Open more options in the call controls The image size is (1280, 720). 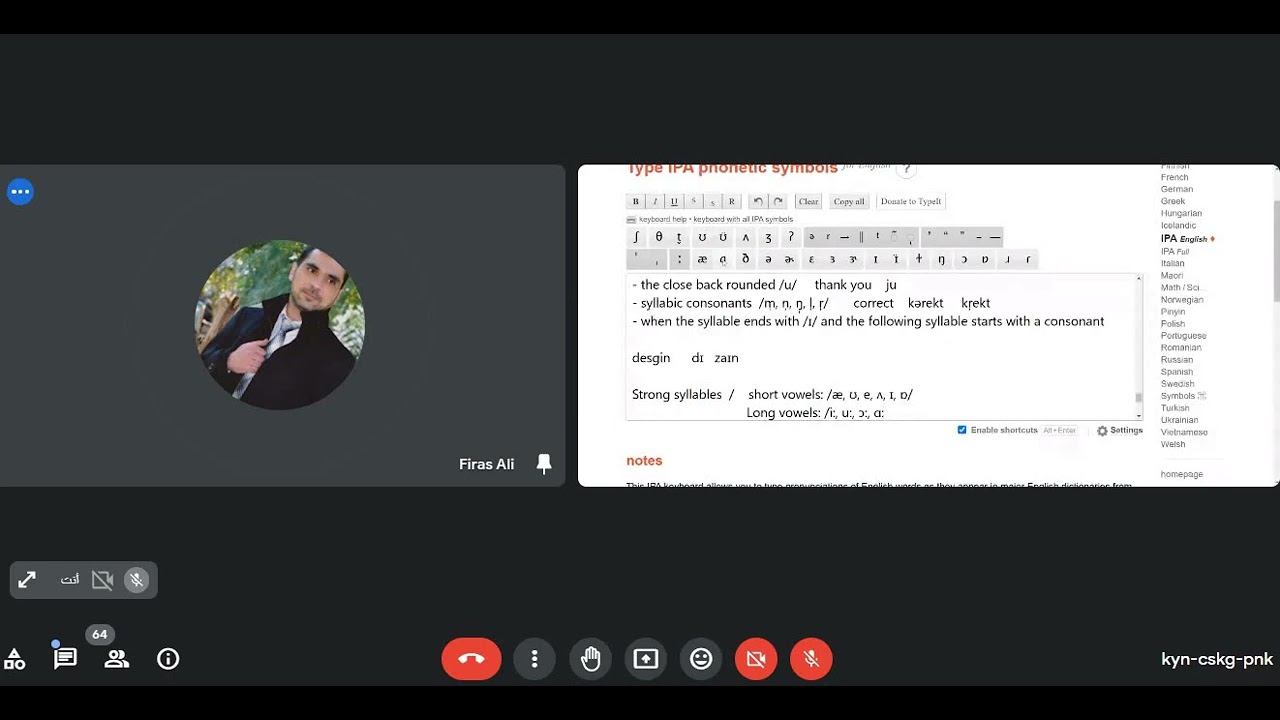pos(535,659)
